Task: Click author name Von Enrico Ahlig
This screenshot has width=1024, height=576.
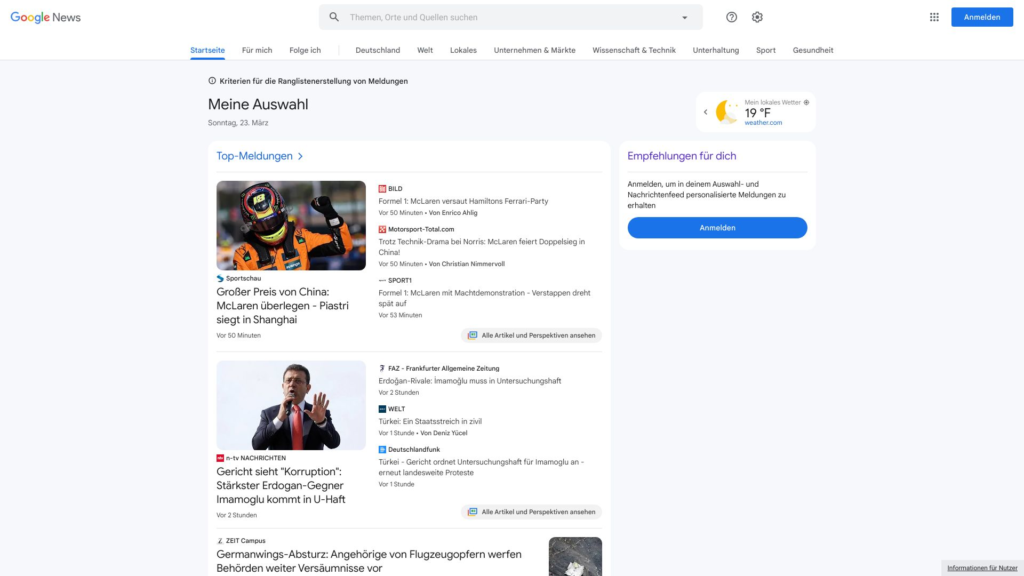Action: (x=453, y=213)
